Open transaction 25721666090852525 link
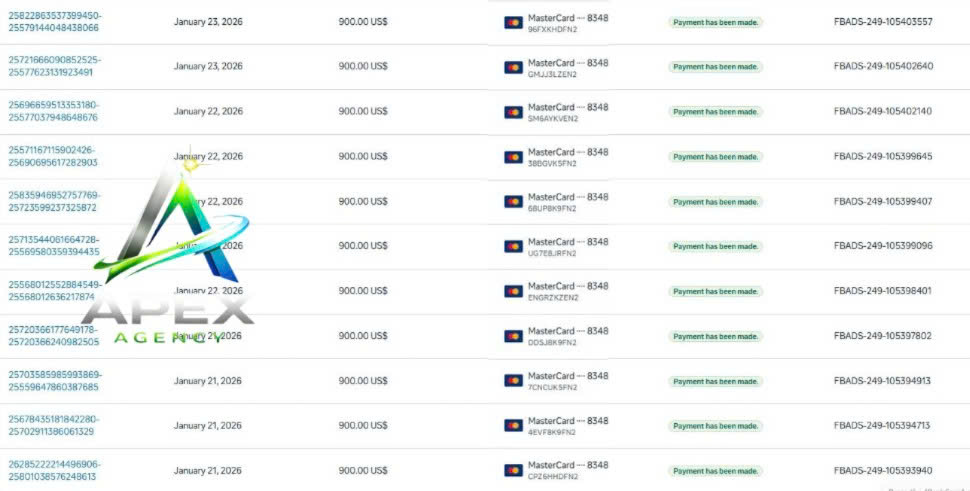 (54, 66)
